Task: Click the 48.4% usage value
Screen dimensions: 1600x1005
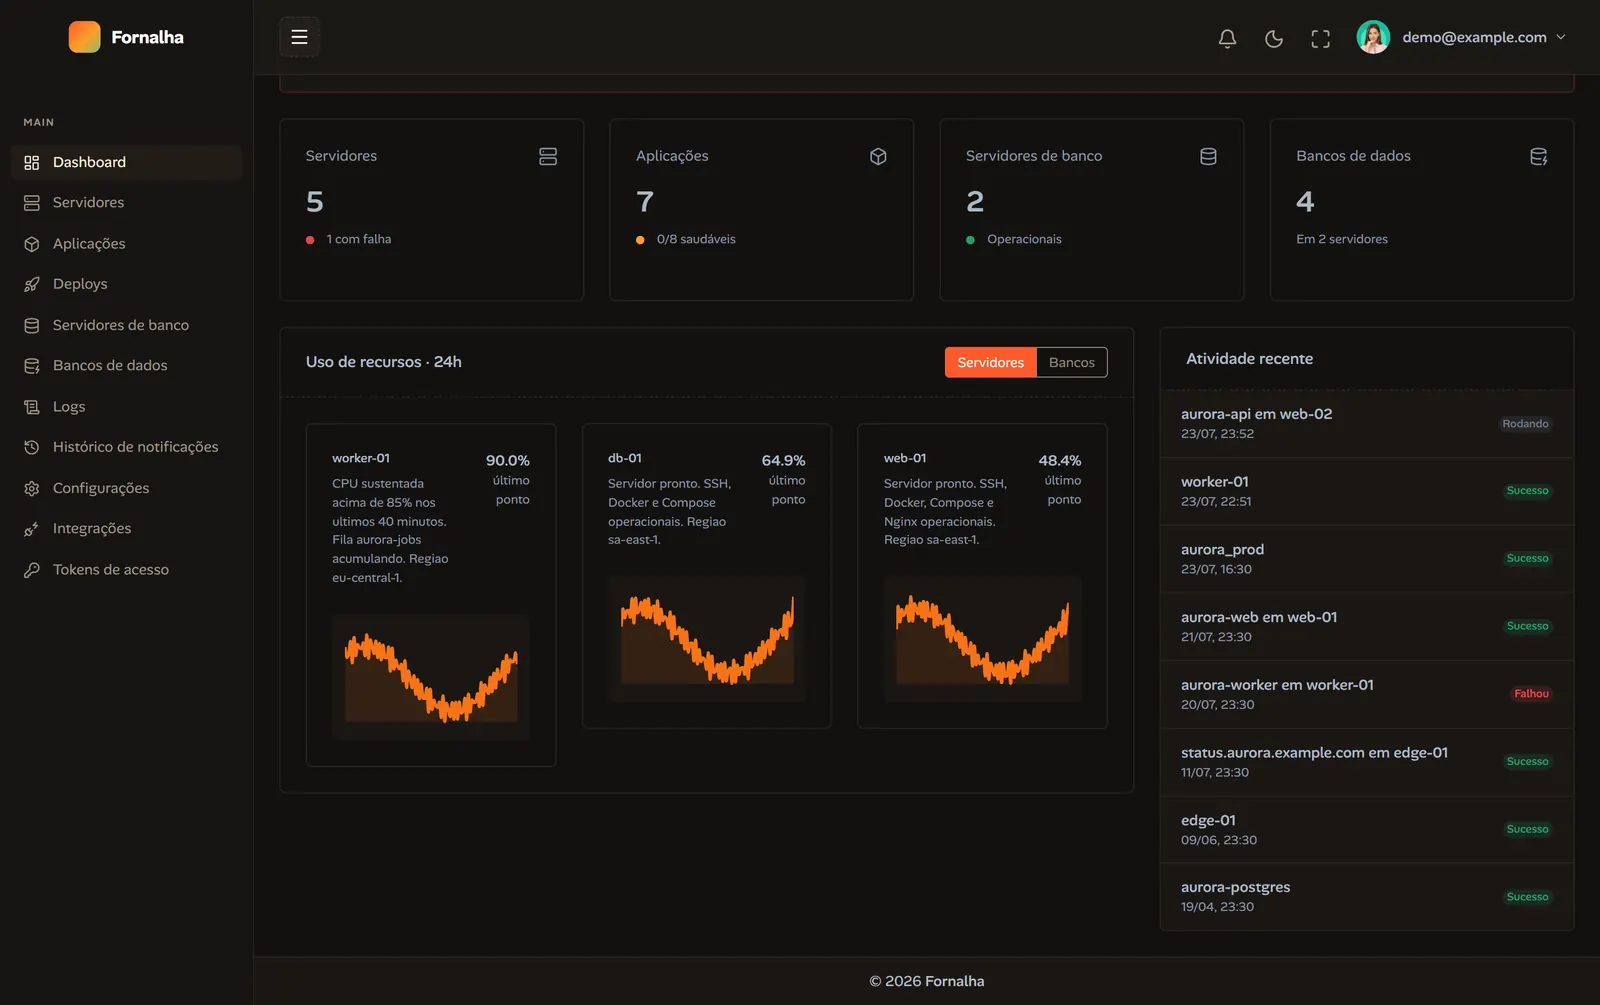Action: coord(1060,461)
